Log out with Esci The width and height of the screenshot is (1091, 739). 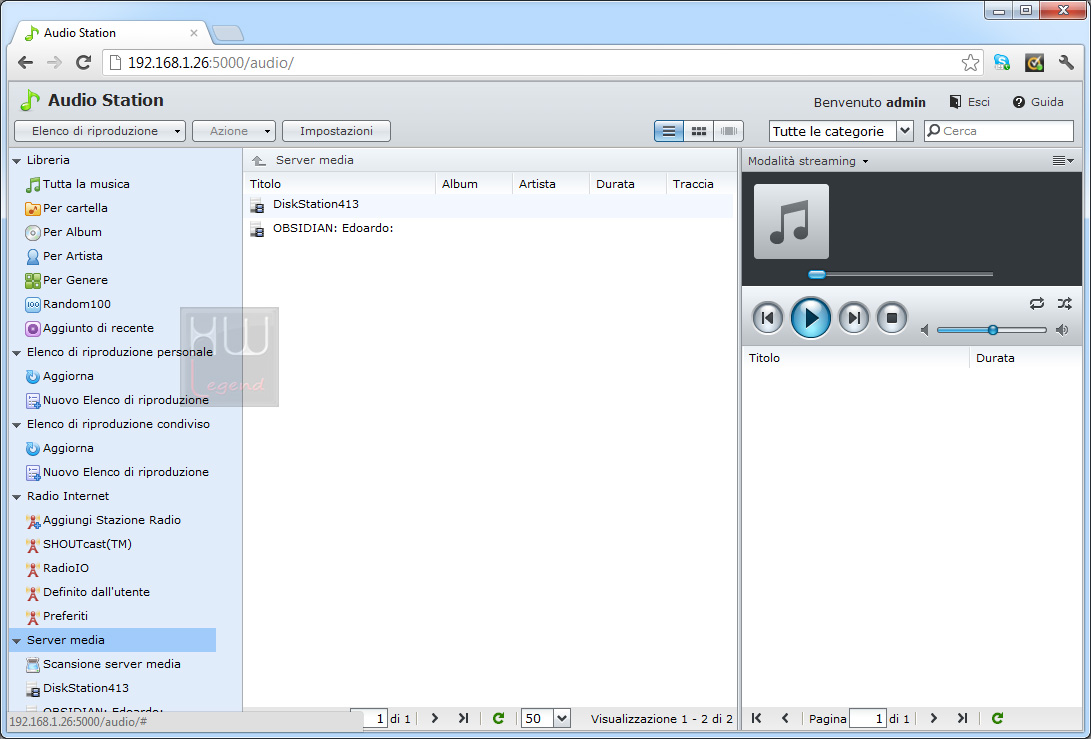[x=969, y=102]
